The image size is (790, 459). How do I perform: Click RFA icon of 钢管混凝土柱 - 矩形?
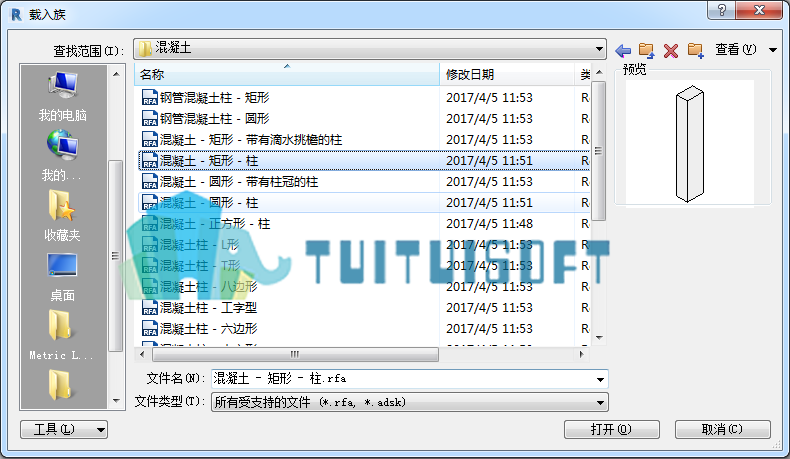pos(150,97)
